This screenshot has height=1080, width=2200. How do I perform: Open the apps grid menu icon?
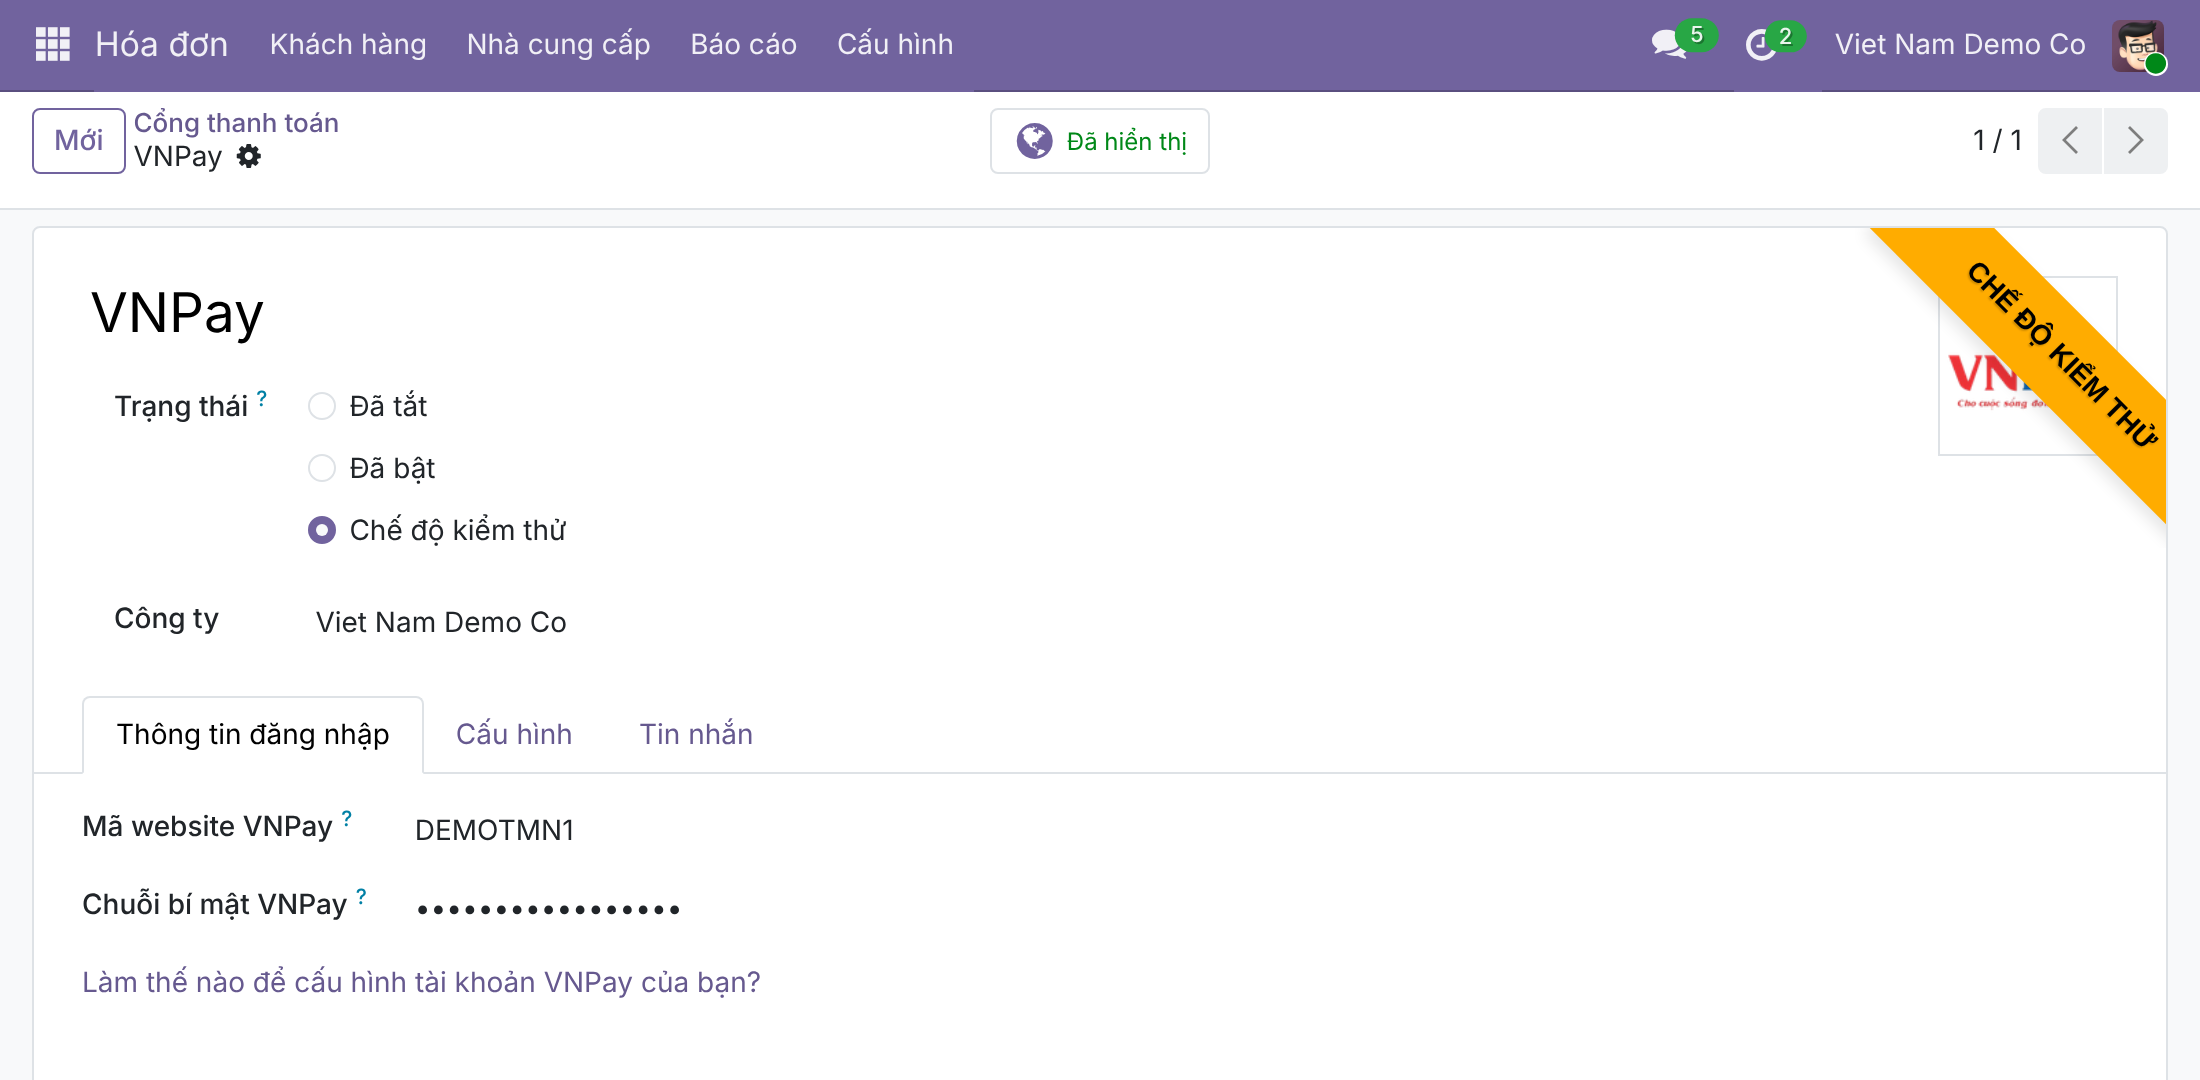coord(53,44)
